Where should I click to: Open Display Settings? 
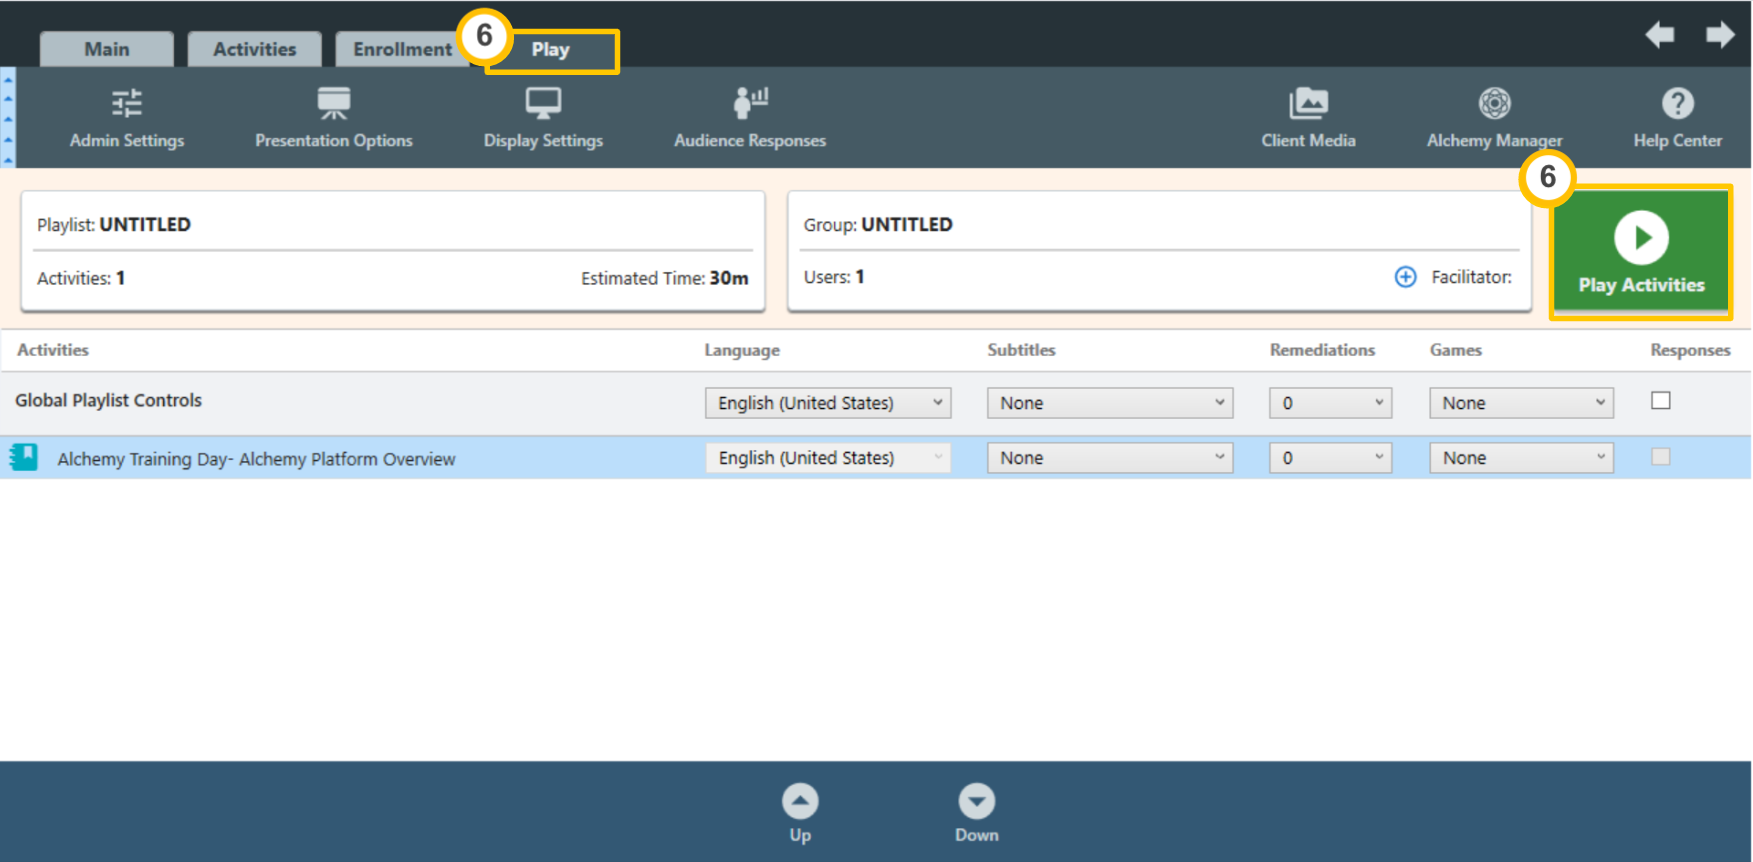pos(543,118)
